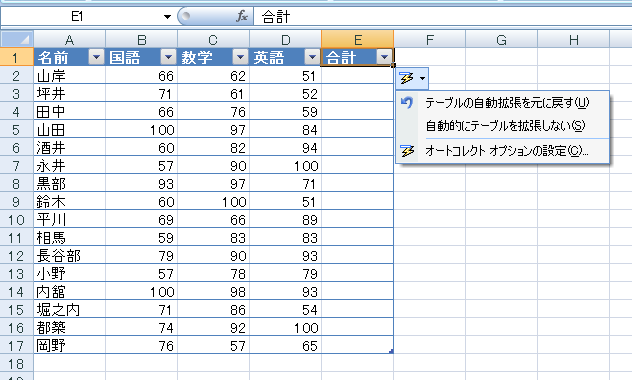Click the cell with name 内舘

[x=69, y=291]
